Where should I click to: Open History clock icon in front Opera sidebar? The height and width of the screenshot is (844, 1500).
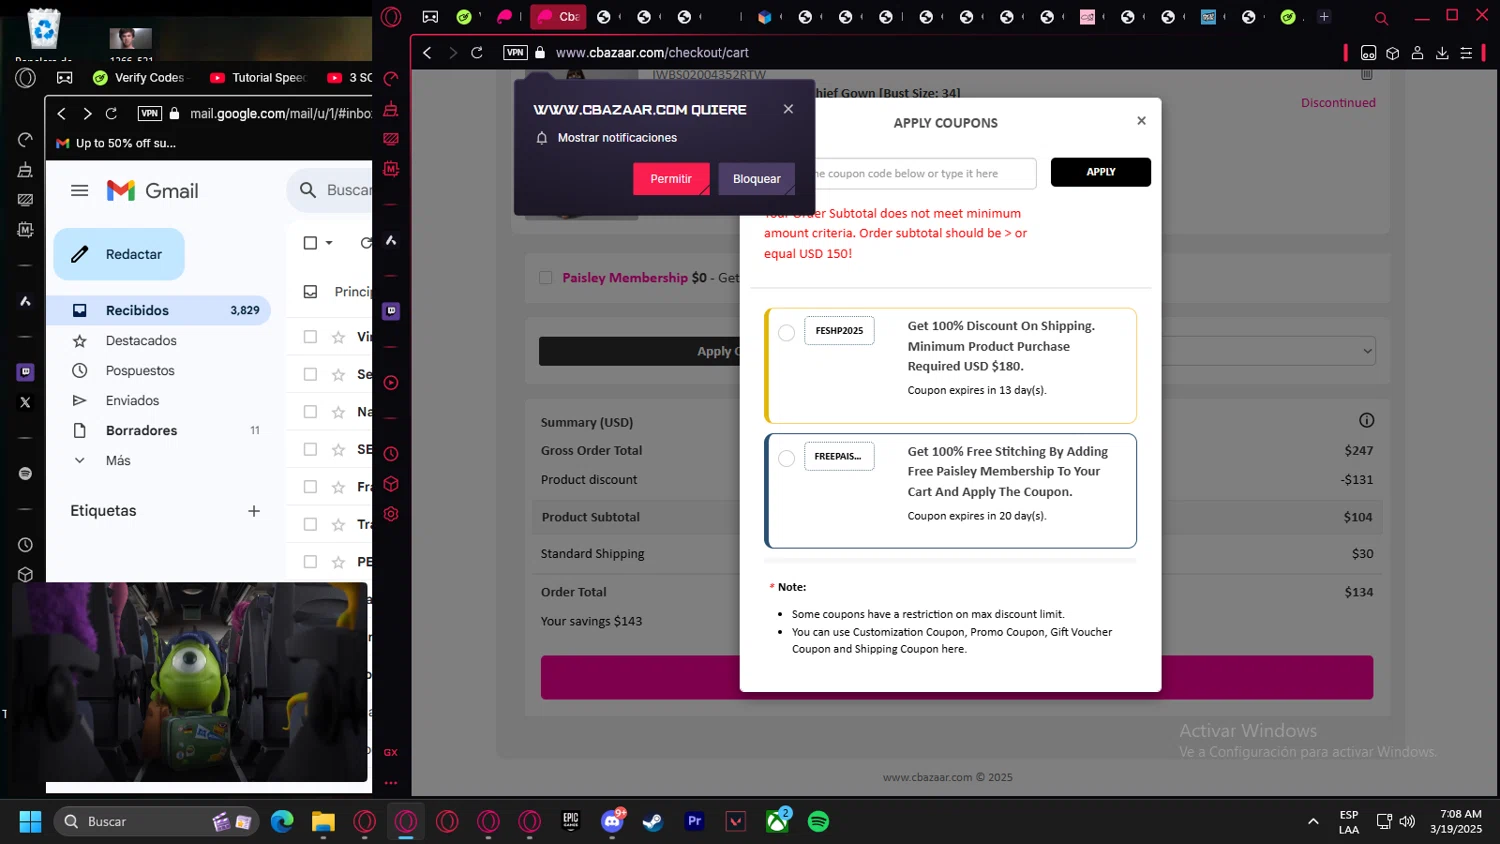point(391,453)
